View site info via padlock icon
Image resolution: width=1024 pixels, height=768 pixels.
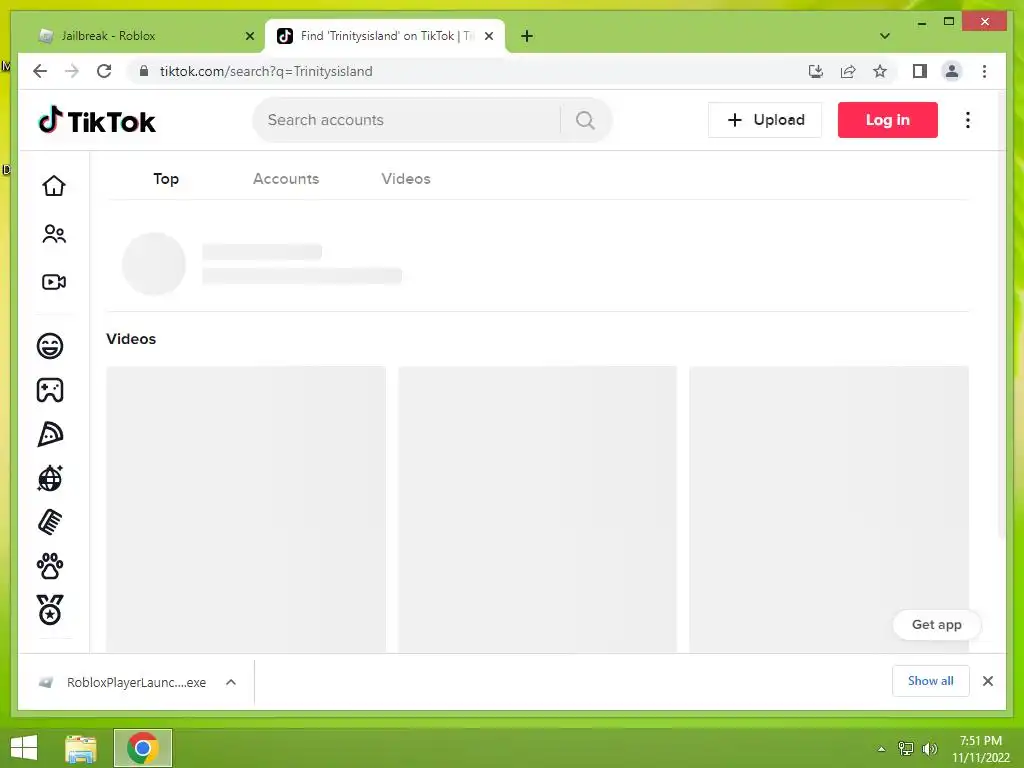[x=144, y=71]
